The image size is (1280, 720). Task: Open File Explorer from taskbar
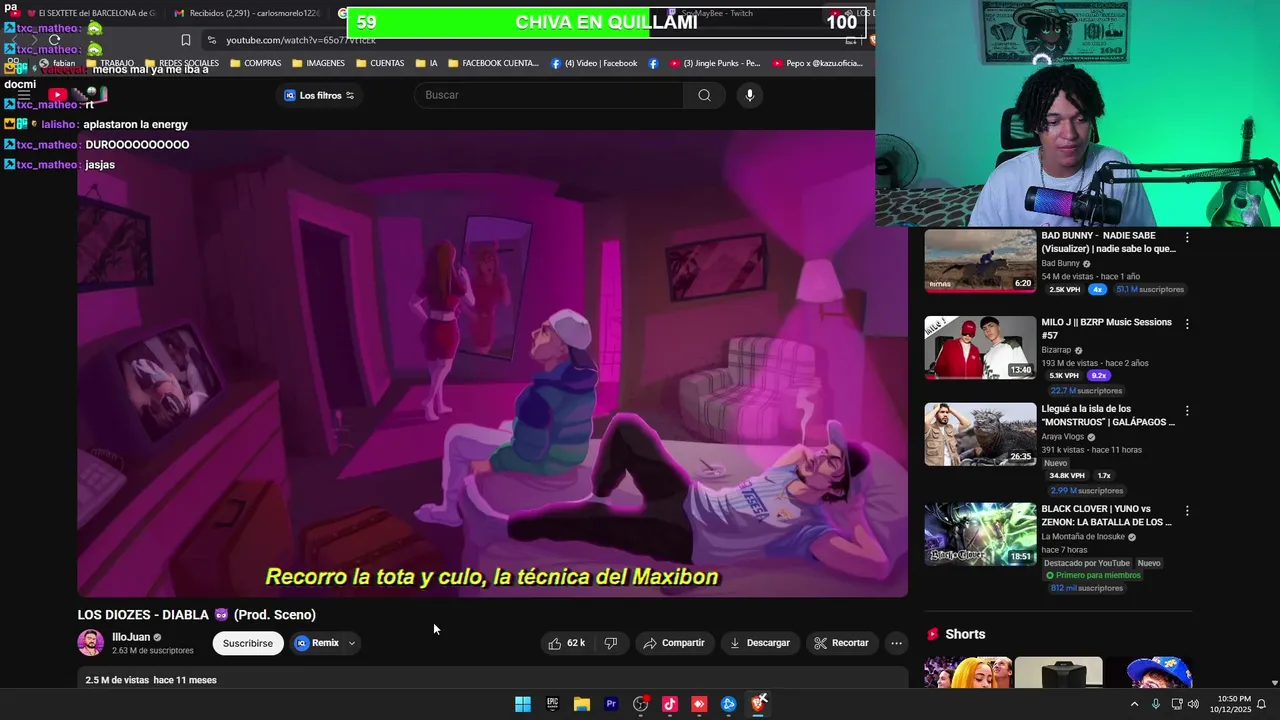tap(582, 704)
